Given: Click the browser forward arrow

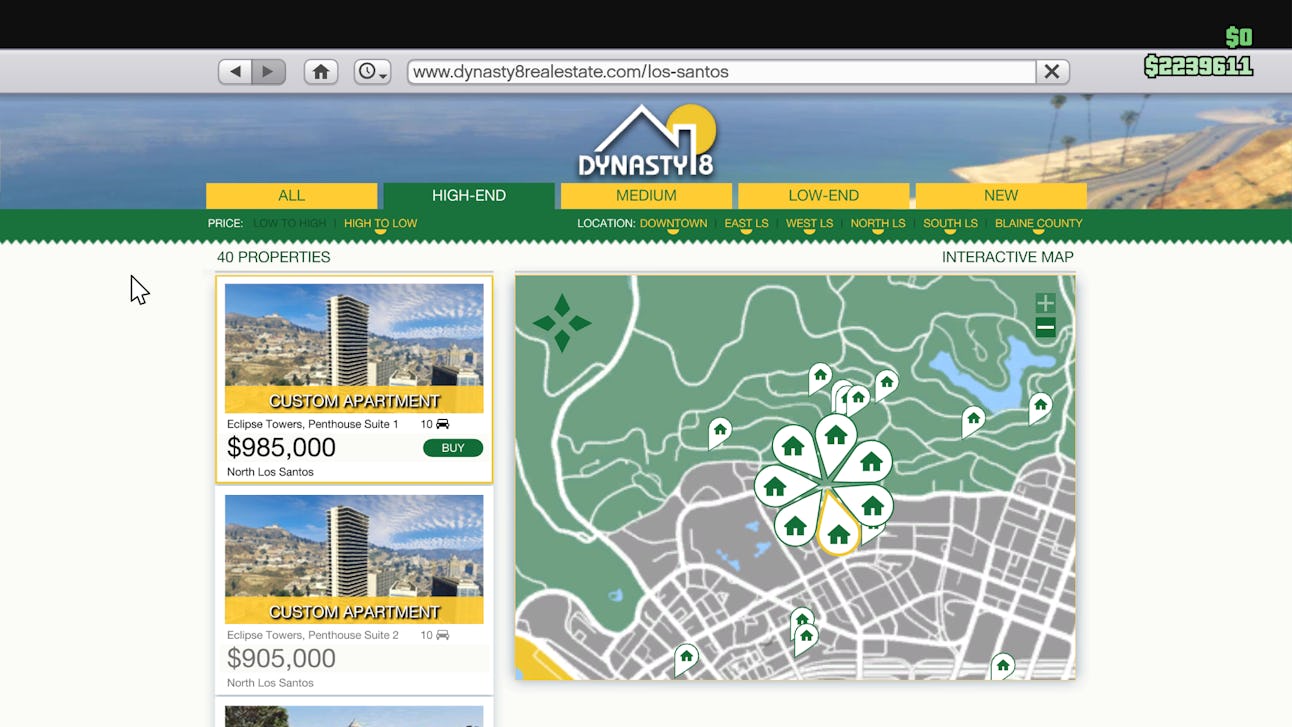Looking at the screenshot, I should 267,71.
